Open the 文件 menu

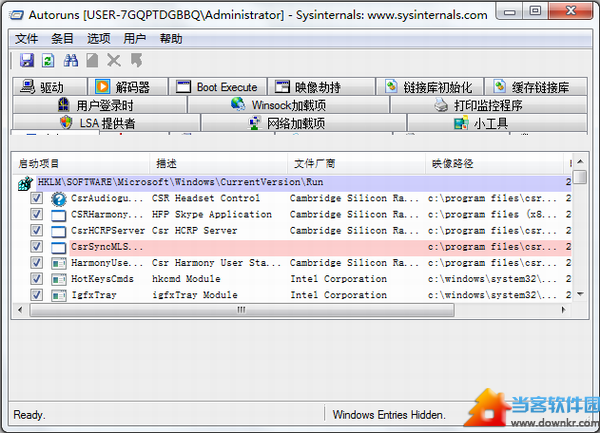[x=27, y=39]
